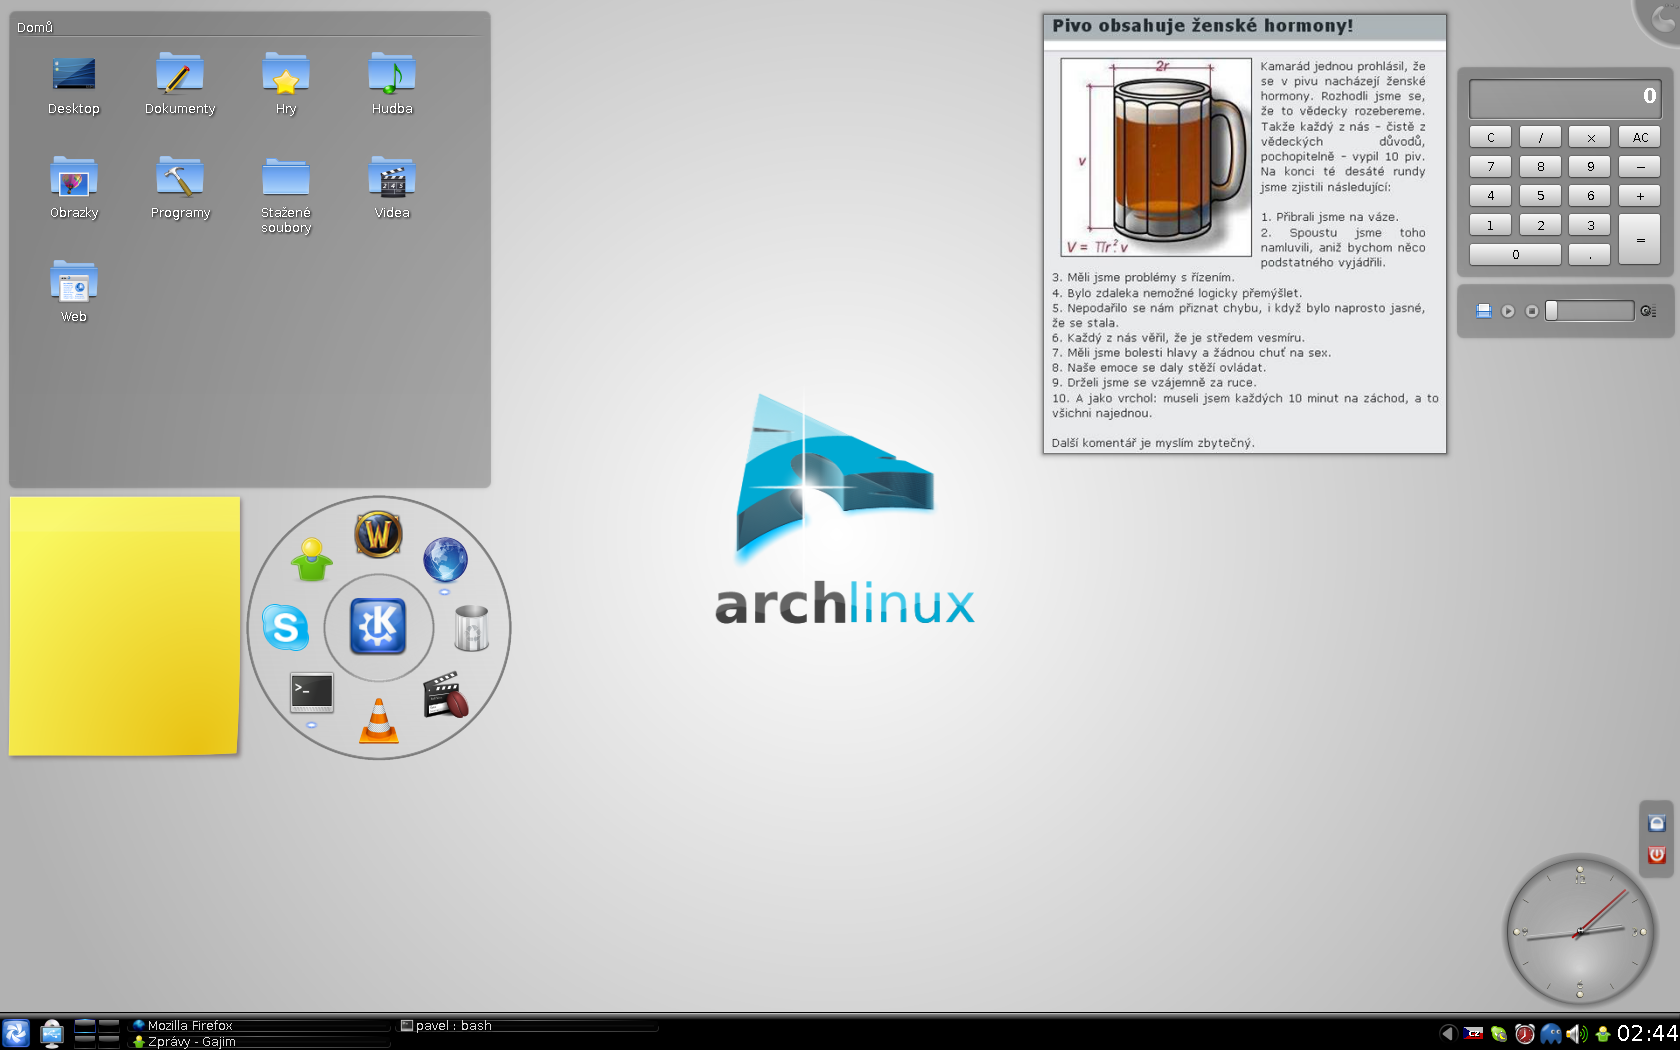Click the play button in media player widget

pos(1508,311)
